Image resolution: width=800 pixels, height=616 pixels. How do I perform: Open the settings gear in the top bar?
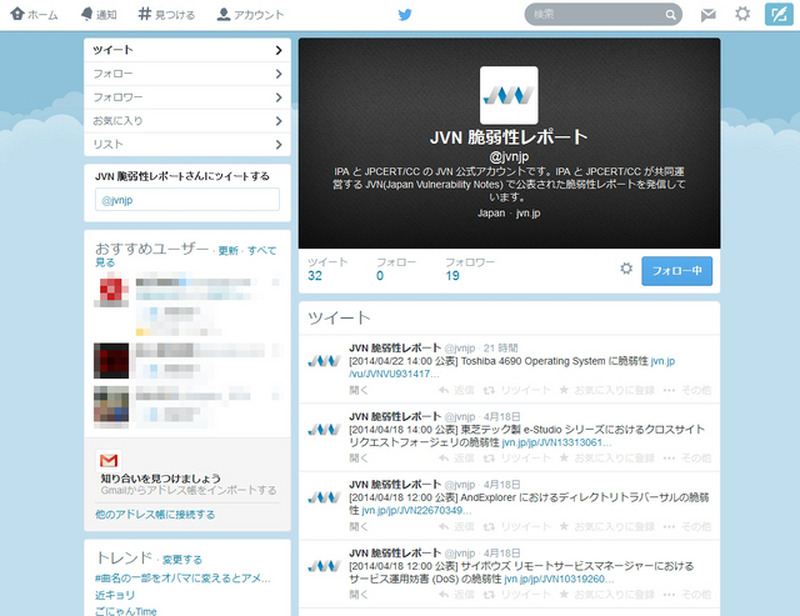point(742,14)
